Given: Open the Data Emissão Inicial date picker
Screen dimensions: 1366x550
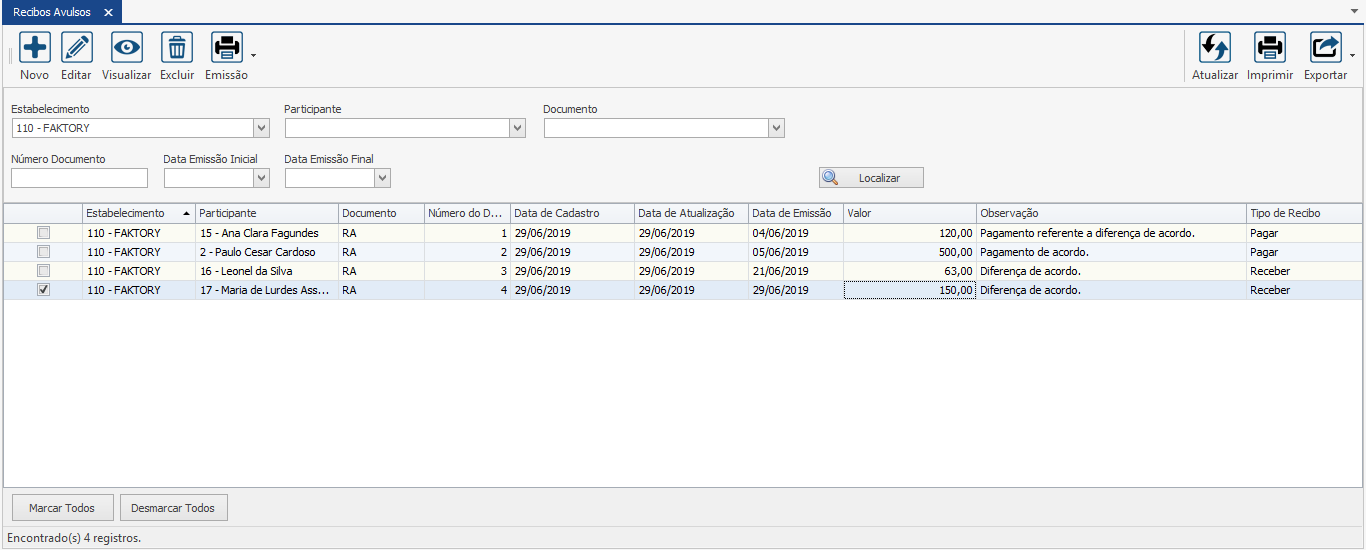Looking at the screenshot, I should (x=261, y=178).
